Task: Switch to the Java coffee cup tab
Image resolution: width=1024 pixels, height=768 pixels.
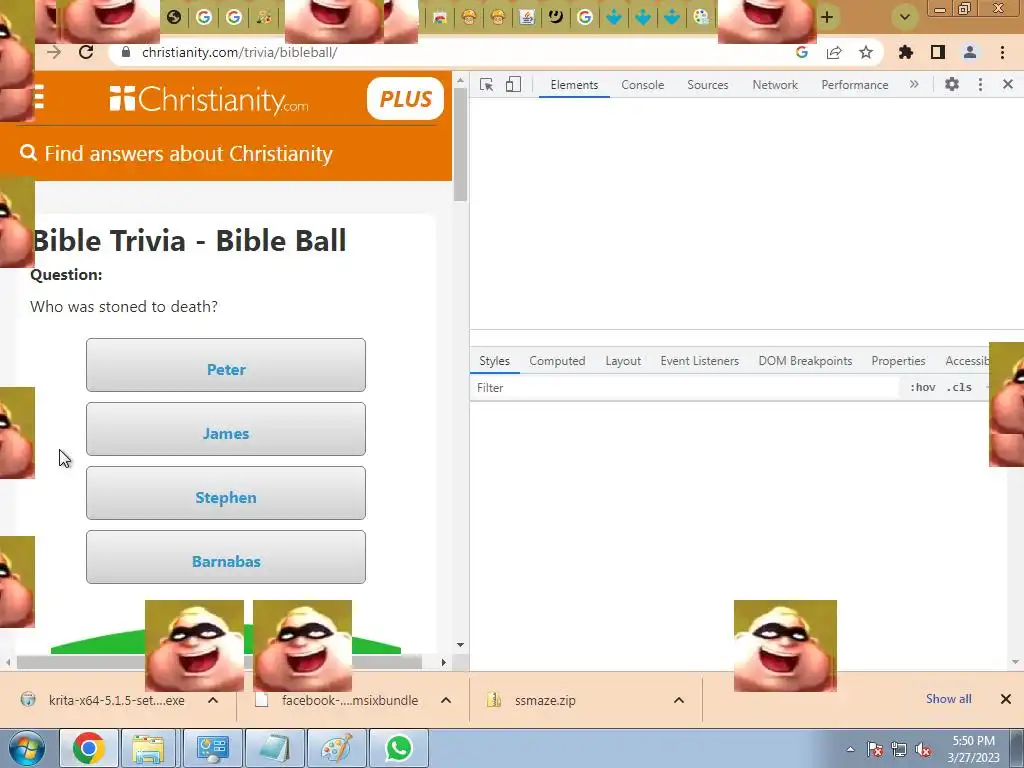Action: [526, 17]
